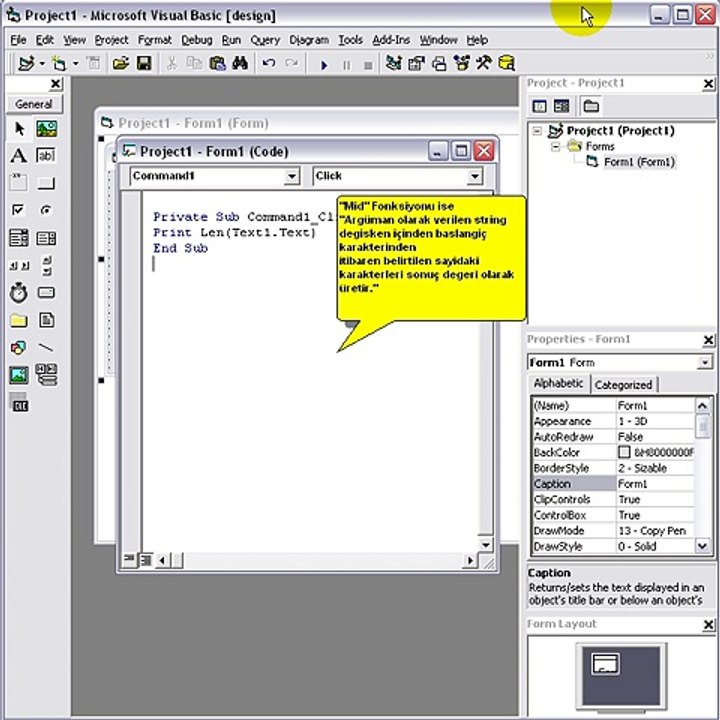Open the Command1 object dropdown
Viewport: 720px width, 720px height.
click(x=291, y=176)
